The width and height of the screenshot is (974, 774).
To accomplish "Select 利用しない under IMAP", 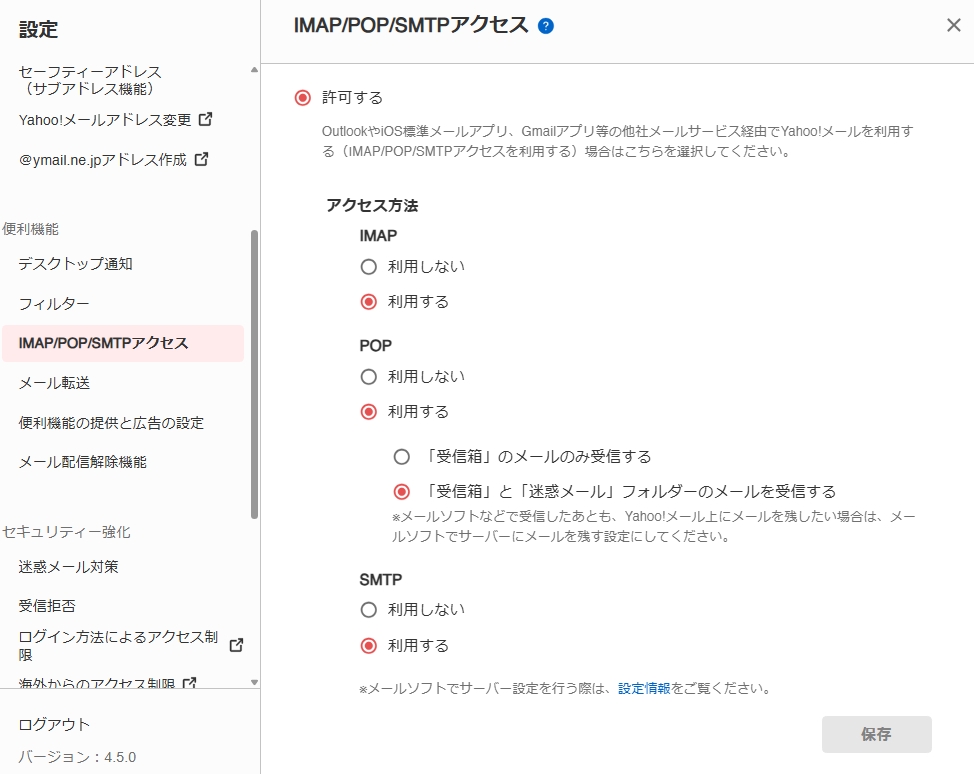I will pyautogui.click(x=369, y=267).
